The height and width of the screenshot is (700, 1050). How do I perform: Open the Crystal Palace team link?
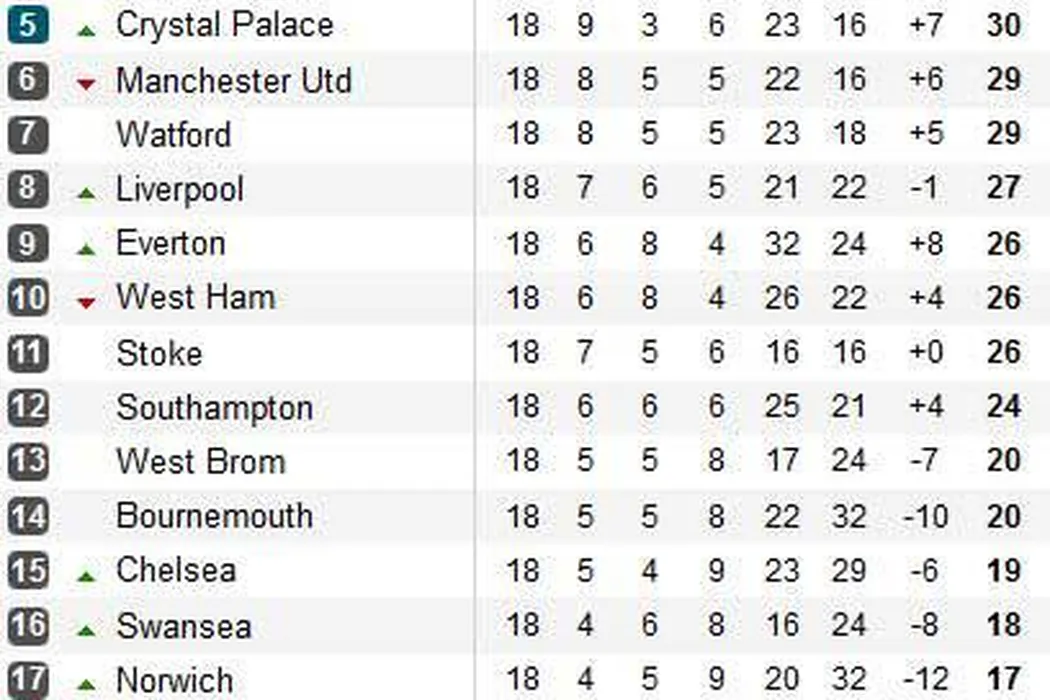coord(224,25)
